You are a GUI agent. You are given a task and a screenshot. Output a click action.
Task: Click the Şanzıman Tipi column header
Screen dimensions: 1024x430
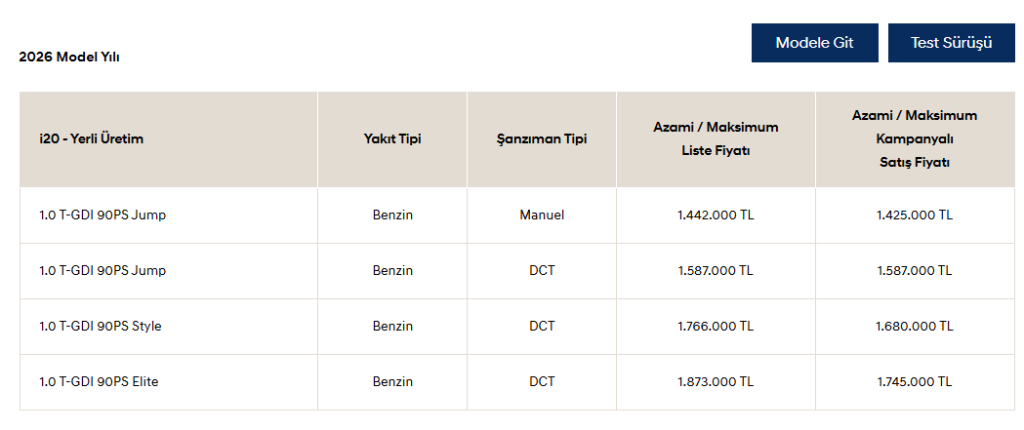pyautogui.click(x=541, y=139)
